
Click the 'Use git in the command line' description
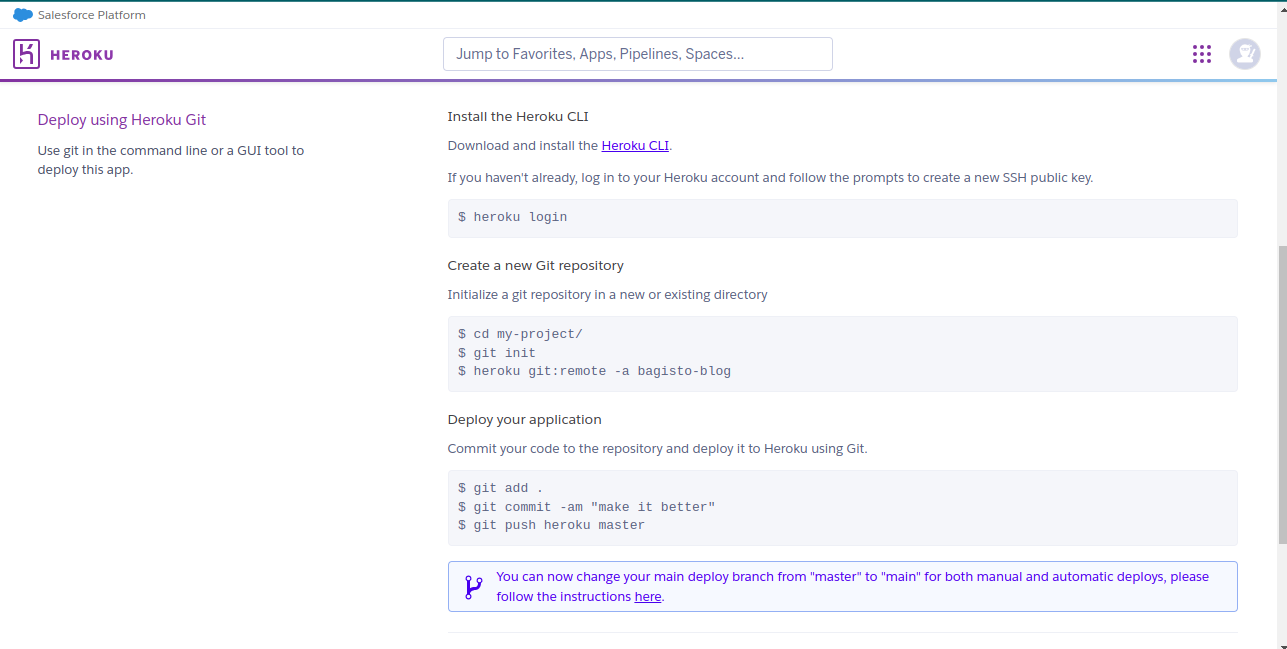[x=171, y=160]
